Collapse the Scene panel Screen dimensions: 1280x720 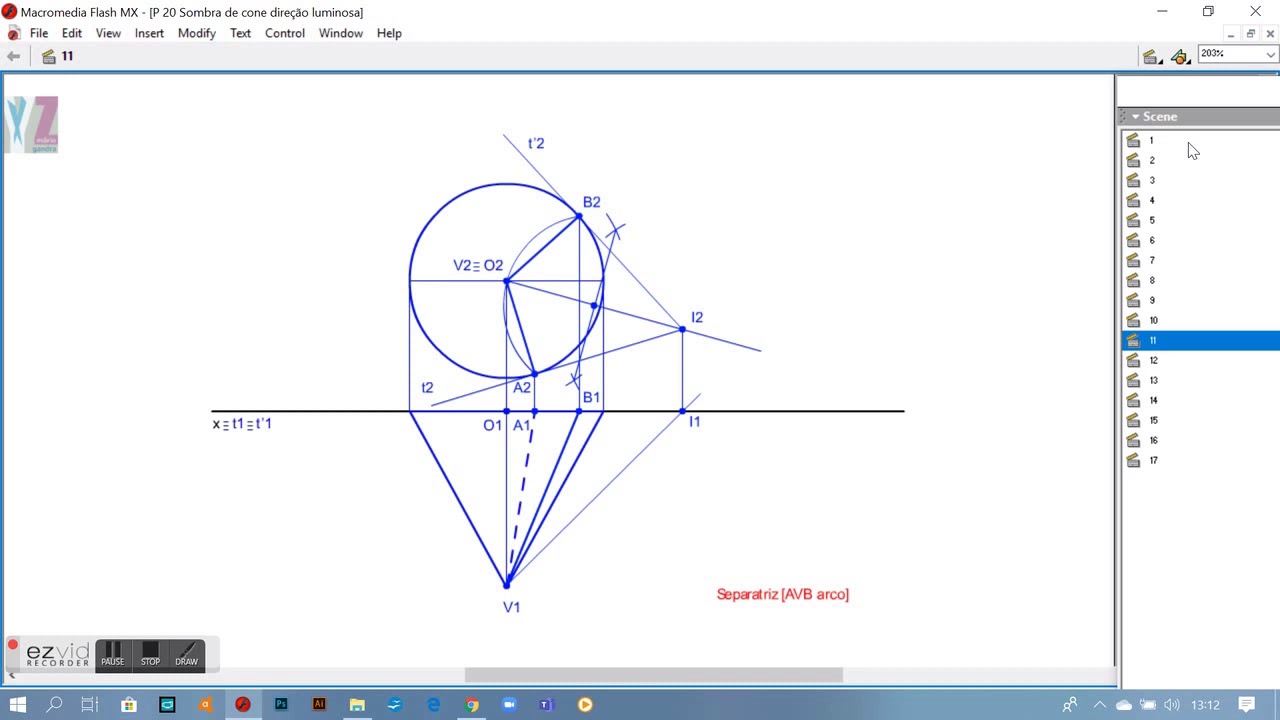(x=1135, y=117)
